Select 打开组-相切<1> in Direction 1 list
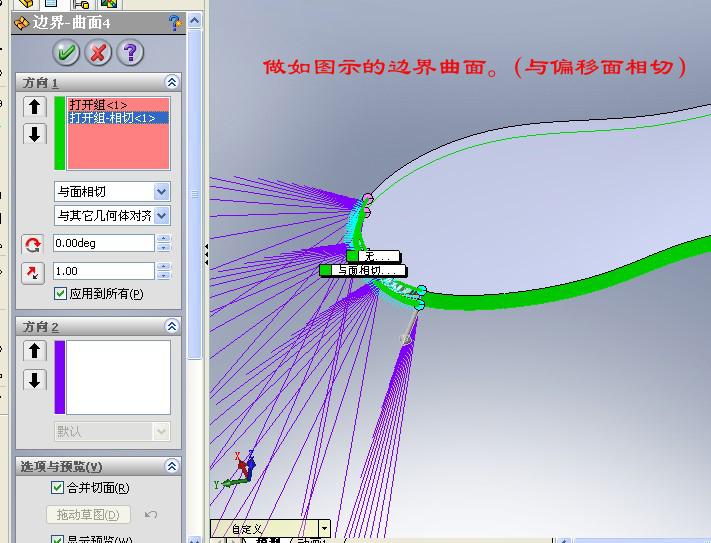This screenshot has width=711, height=543. point(118,118)
